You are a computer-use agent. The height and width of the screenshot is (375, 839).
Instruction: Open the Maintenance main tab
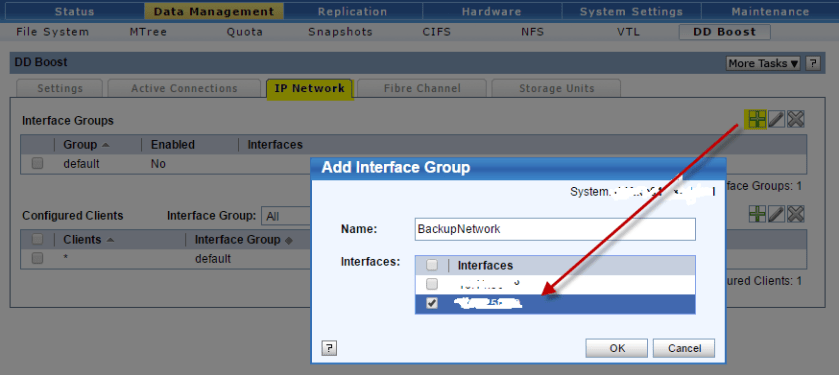tap(770, 11)
